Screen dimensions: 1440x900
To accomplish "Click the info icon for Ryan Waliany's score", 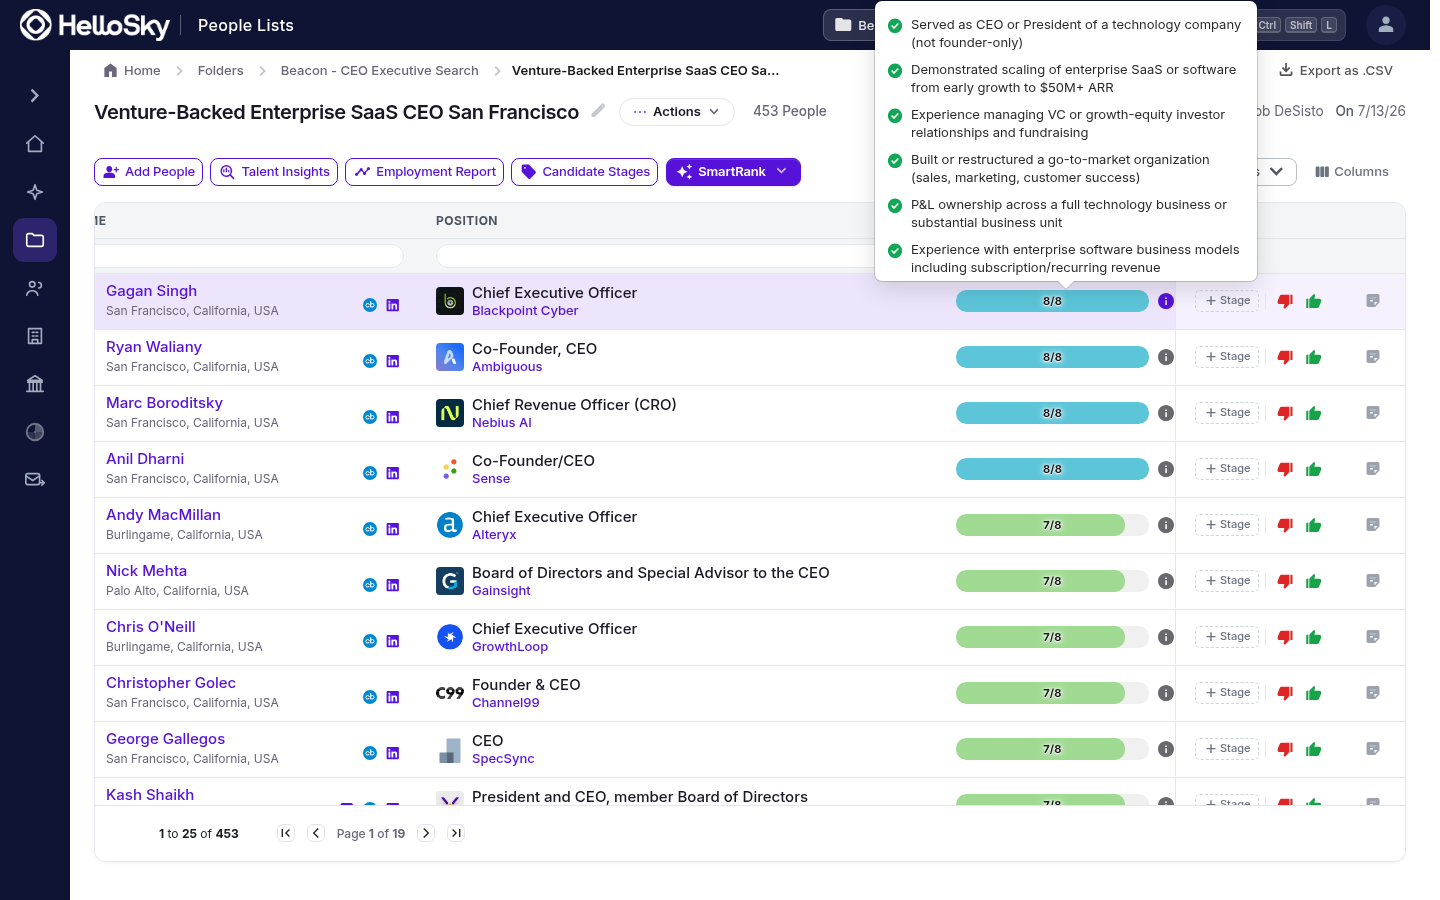I will (1166, 357).
